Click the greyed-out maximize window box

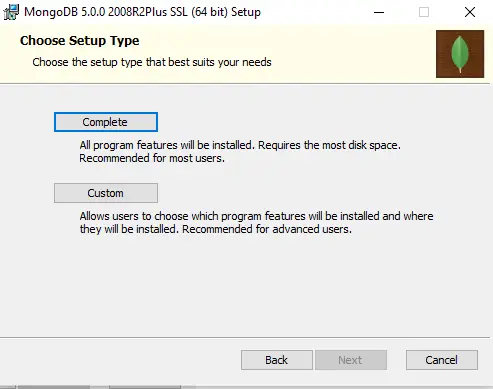click(424, 12)
